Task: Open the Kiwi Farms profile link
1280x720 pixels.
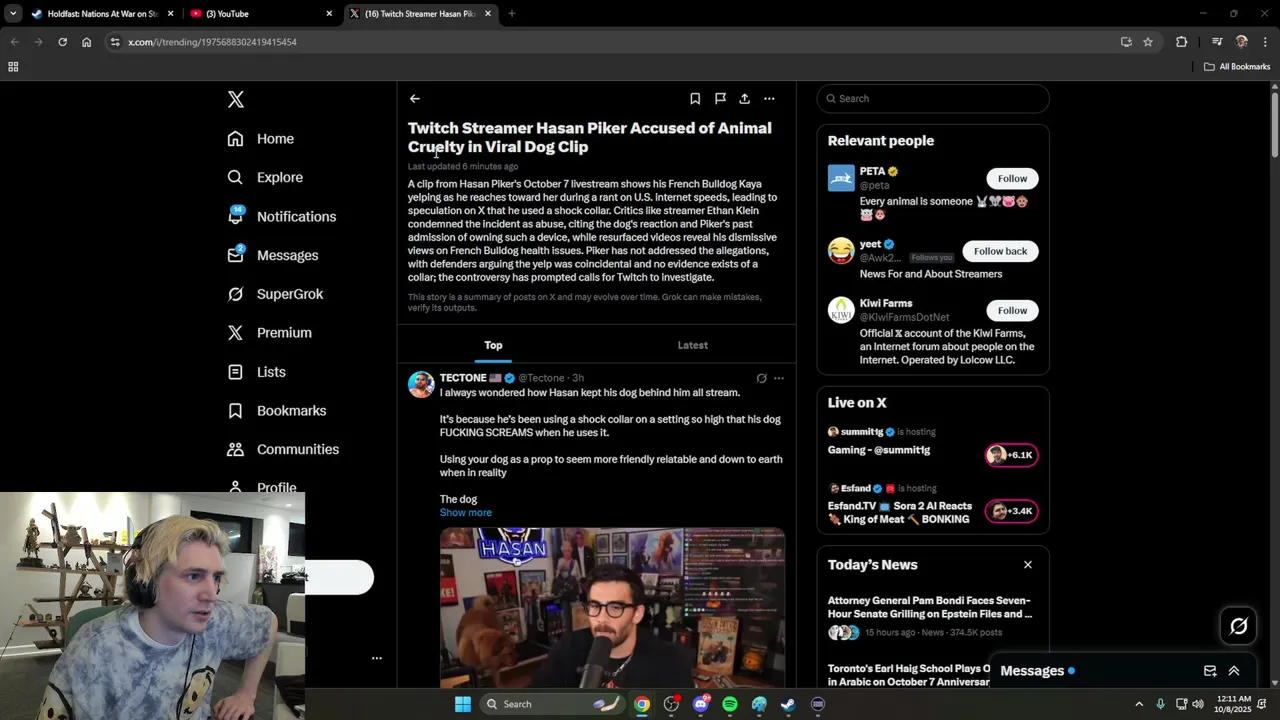Action: [x=885, y=303]
